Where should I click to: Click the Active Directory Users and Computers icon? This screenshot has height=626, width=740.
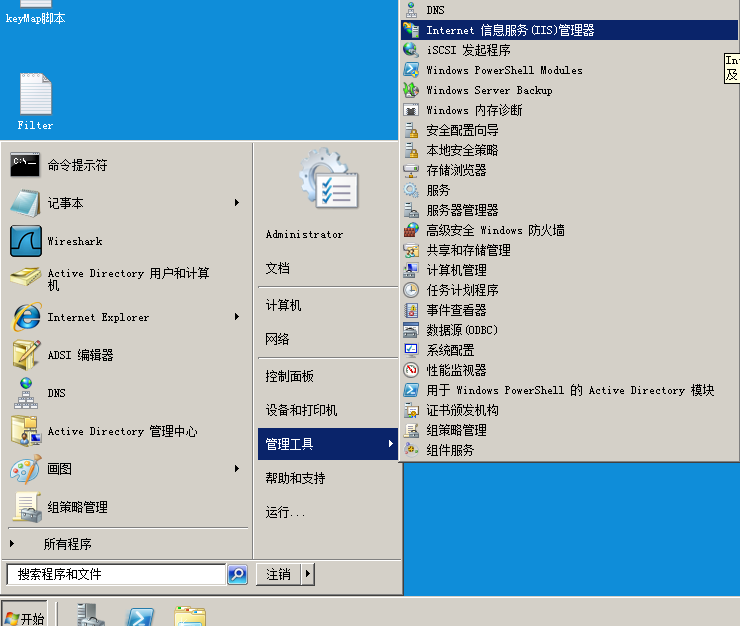coord(25,277)
